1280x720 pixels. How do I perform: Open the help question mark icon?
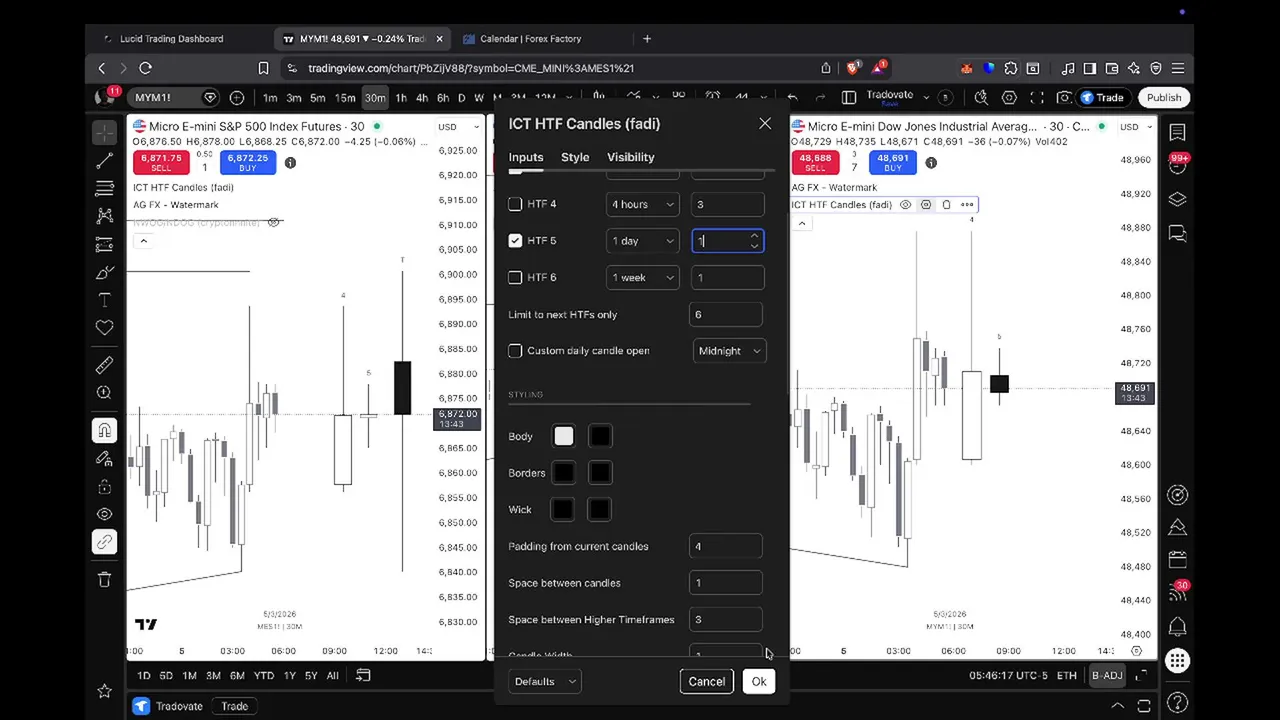(1177, 703)
